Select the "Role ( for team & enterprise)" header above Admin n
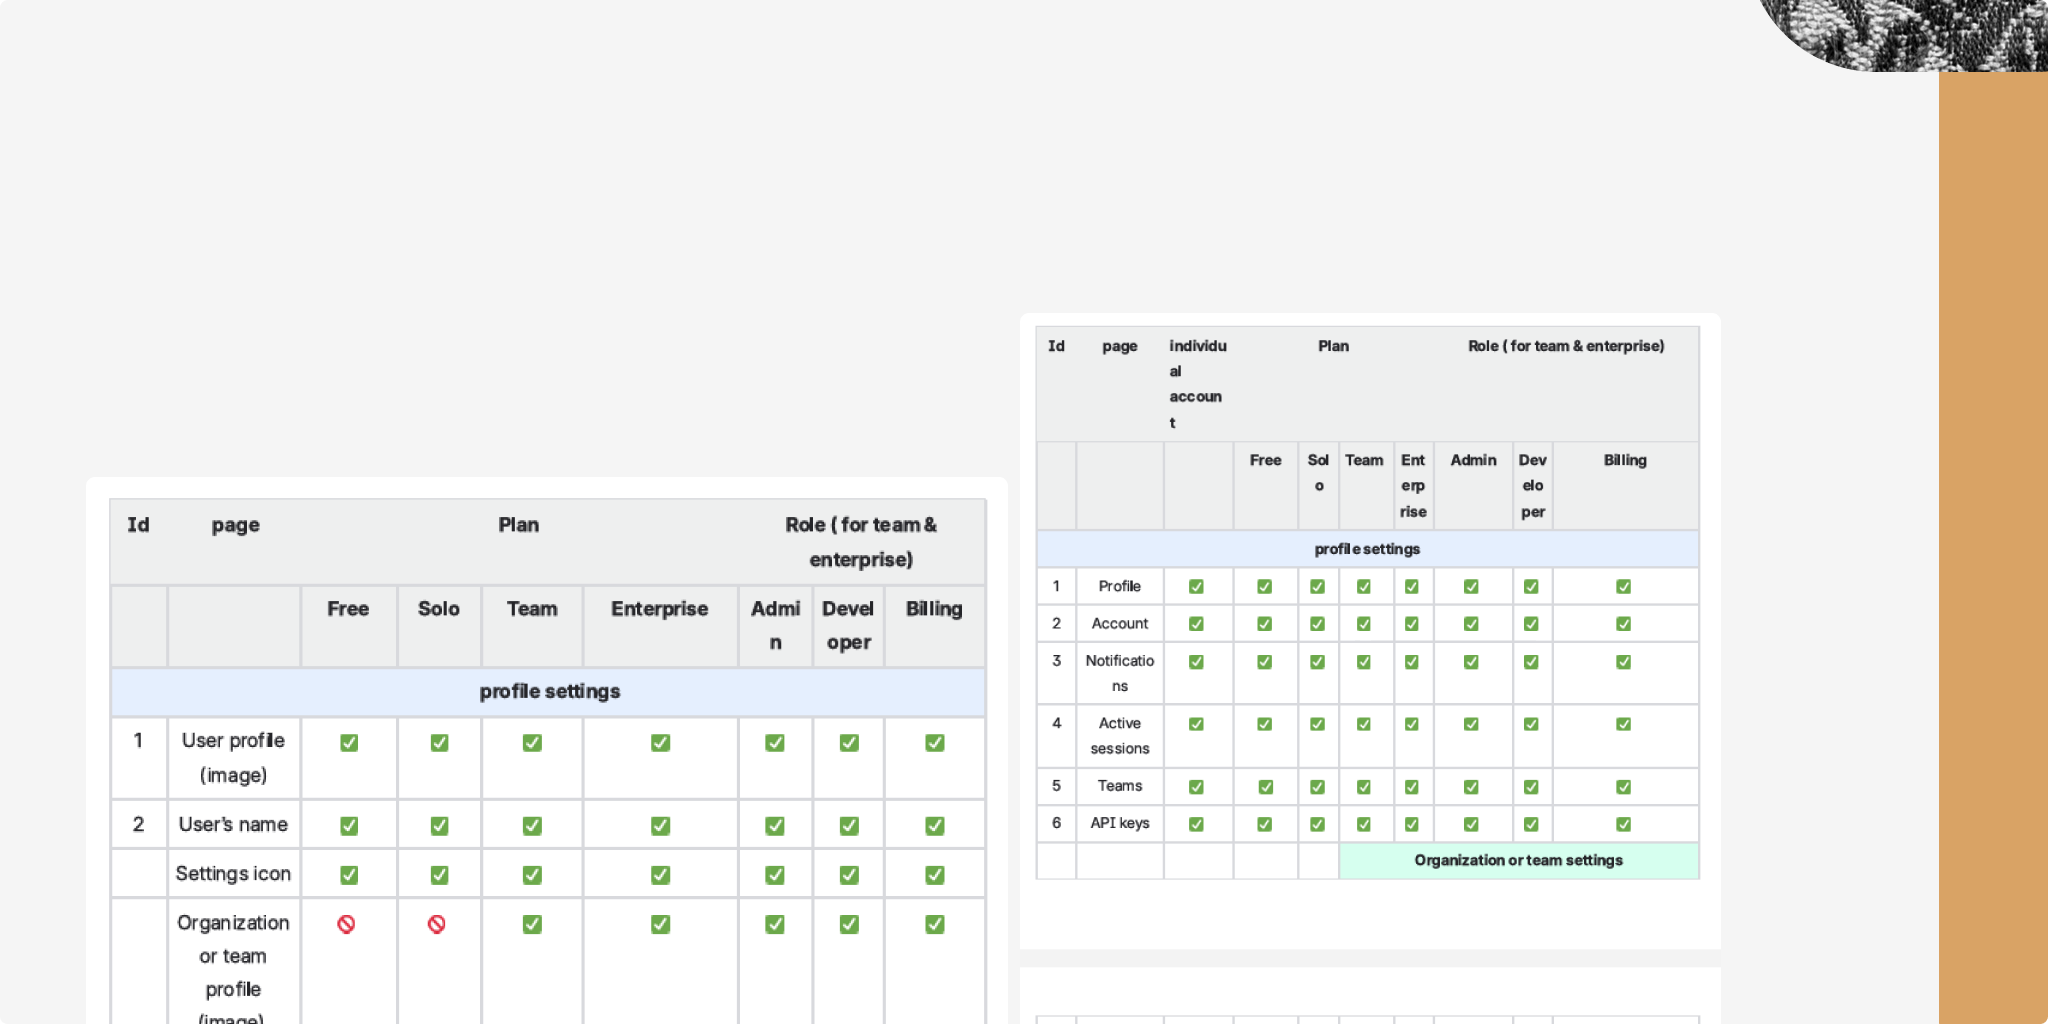This screenshot has height=1024, width=2048. click(861, 542)
